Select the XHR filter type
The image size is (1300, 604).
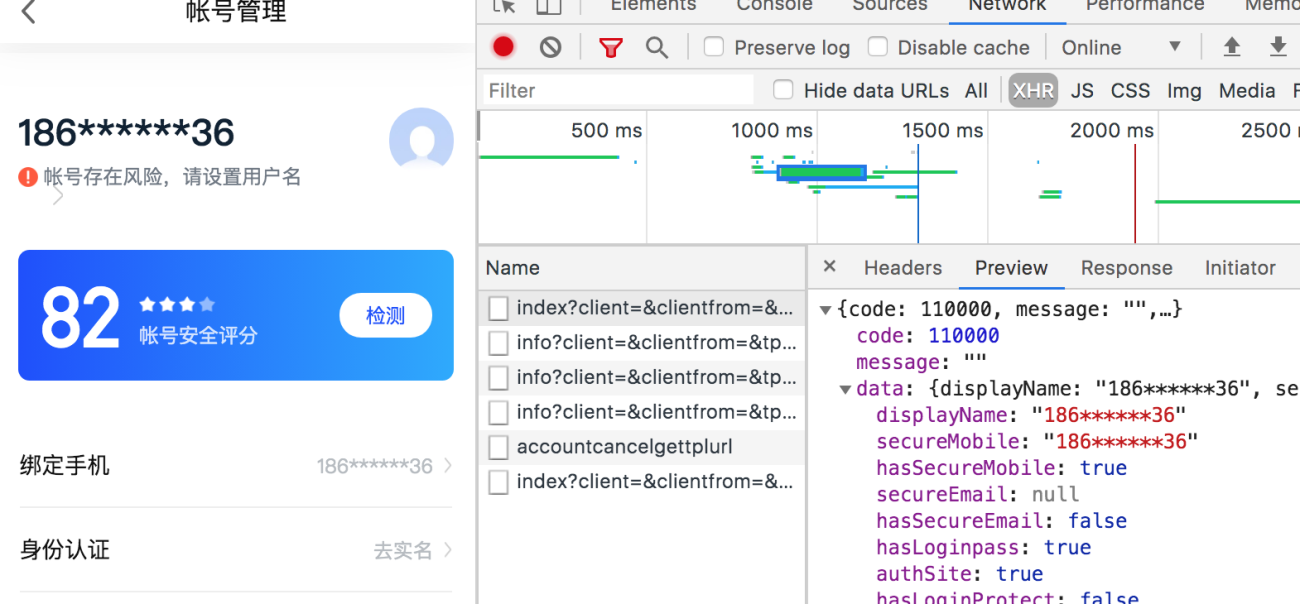1033,91
